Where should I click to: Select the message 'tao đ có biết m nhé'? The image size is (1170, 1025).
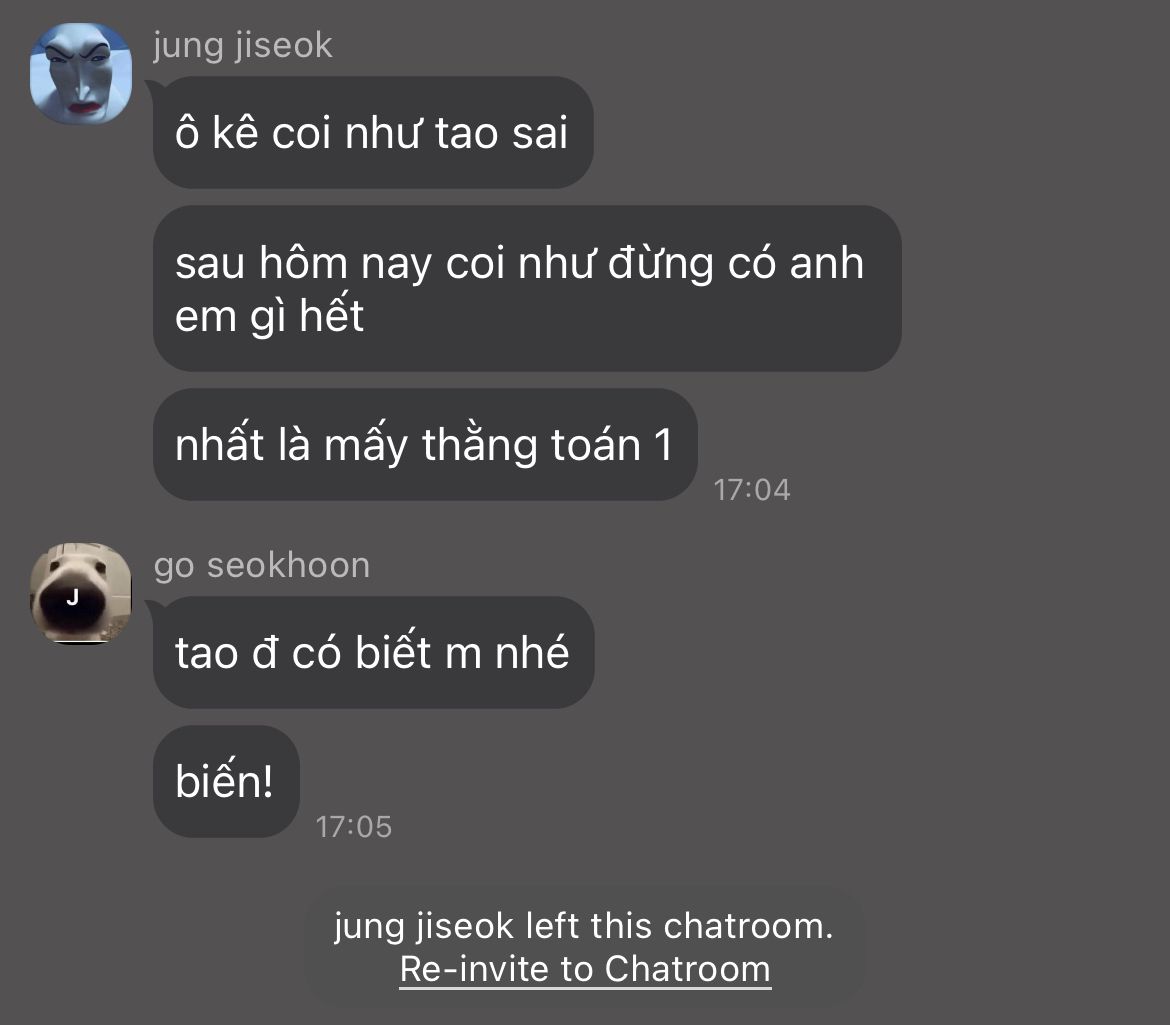coord(374,652)
